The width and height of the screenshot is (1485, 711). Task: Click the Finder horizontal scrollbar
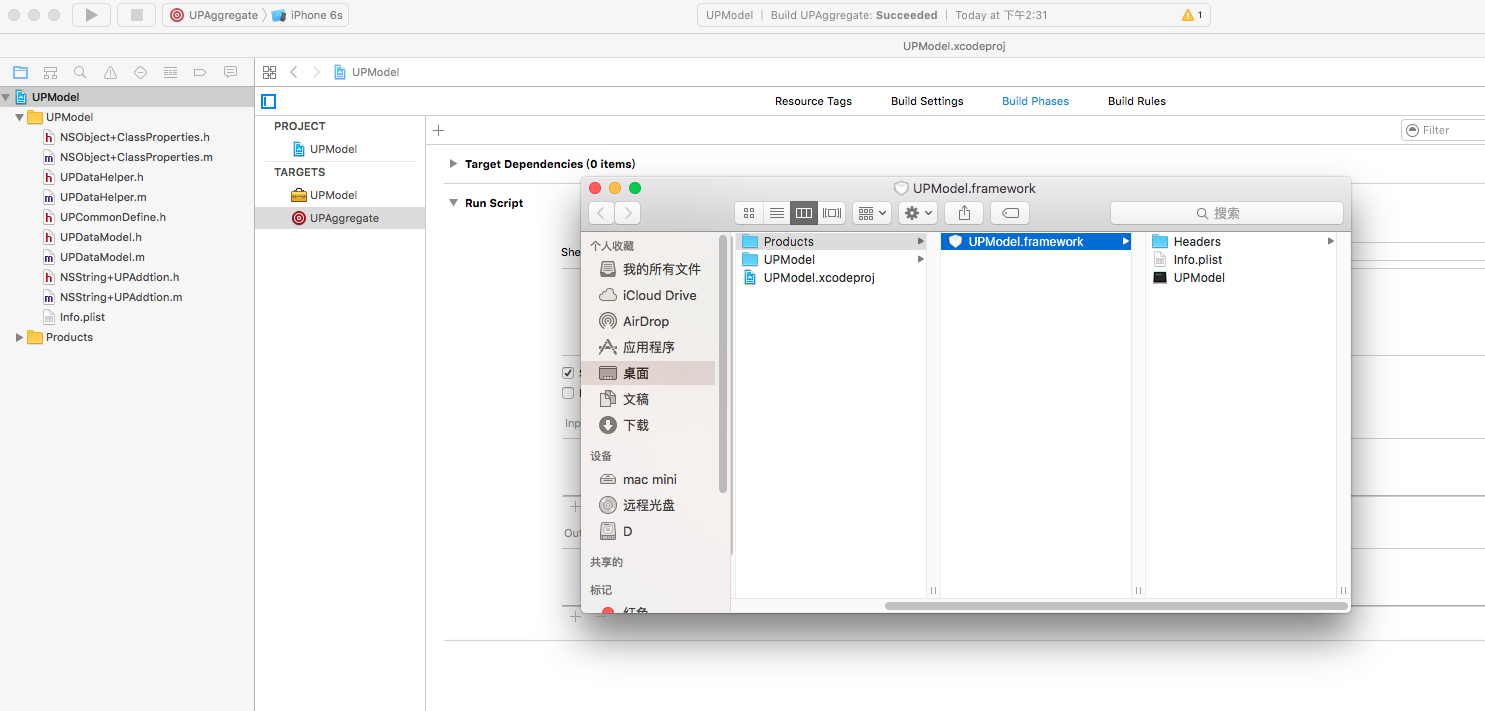[x=1115, y=605]
